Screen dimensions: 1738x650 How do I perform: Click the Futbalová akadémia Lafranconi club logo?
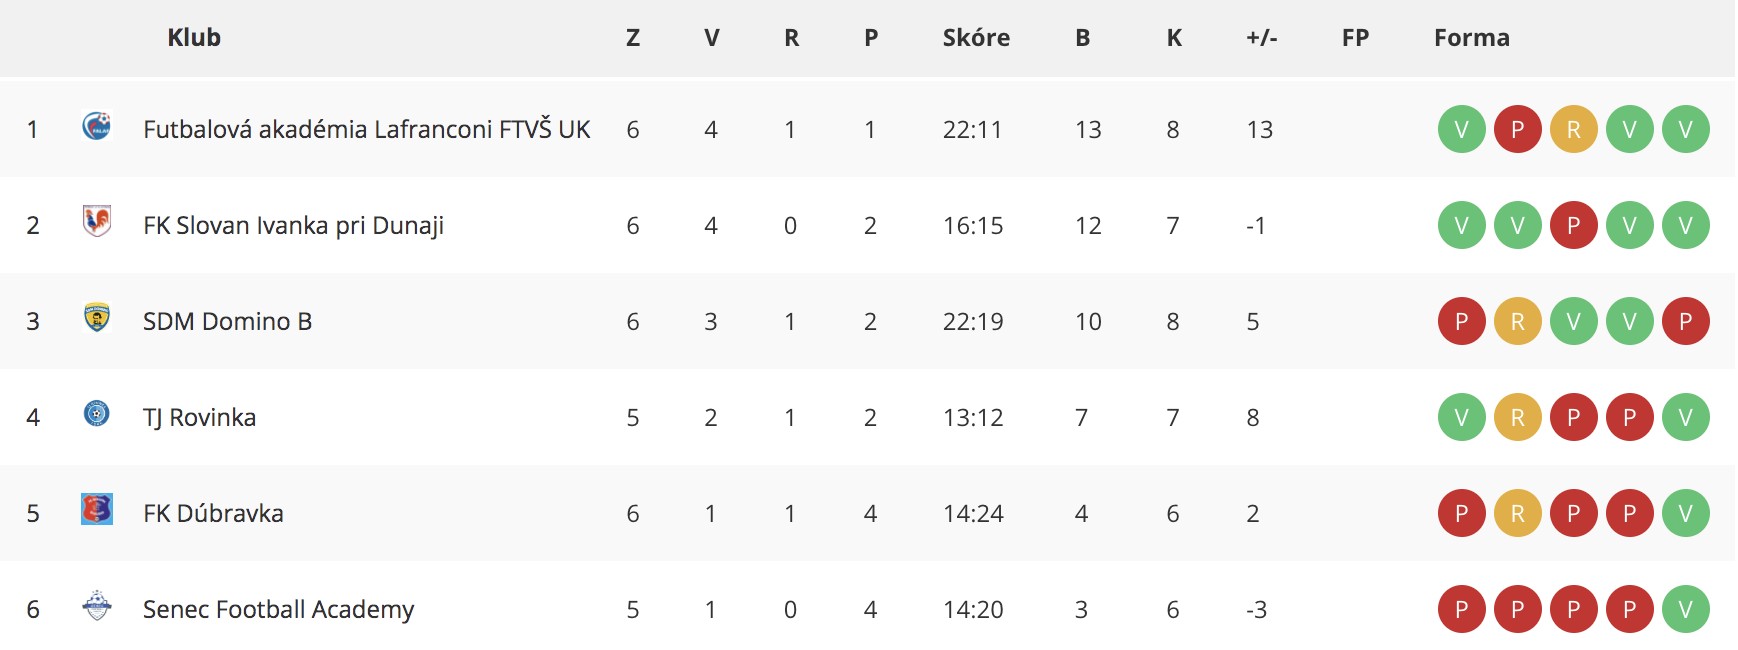click(97, 126)
